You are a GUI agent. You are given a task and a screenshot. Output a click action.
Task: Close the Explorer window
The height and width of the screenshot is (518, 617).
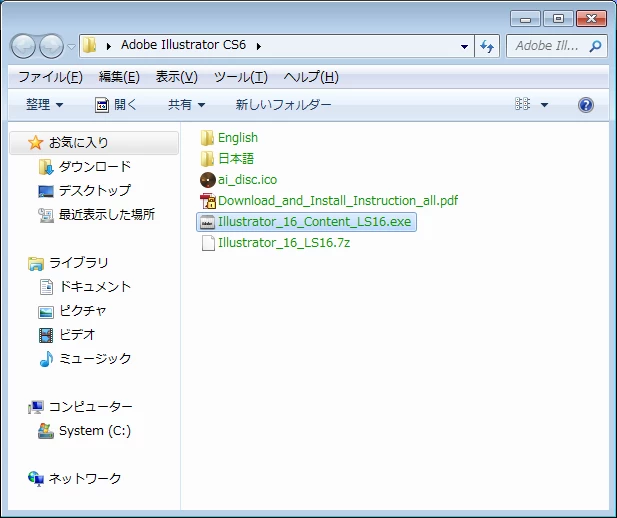(591, 18)
